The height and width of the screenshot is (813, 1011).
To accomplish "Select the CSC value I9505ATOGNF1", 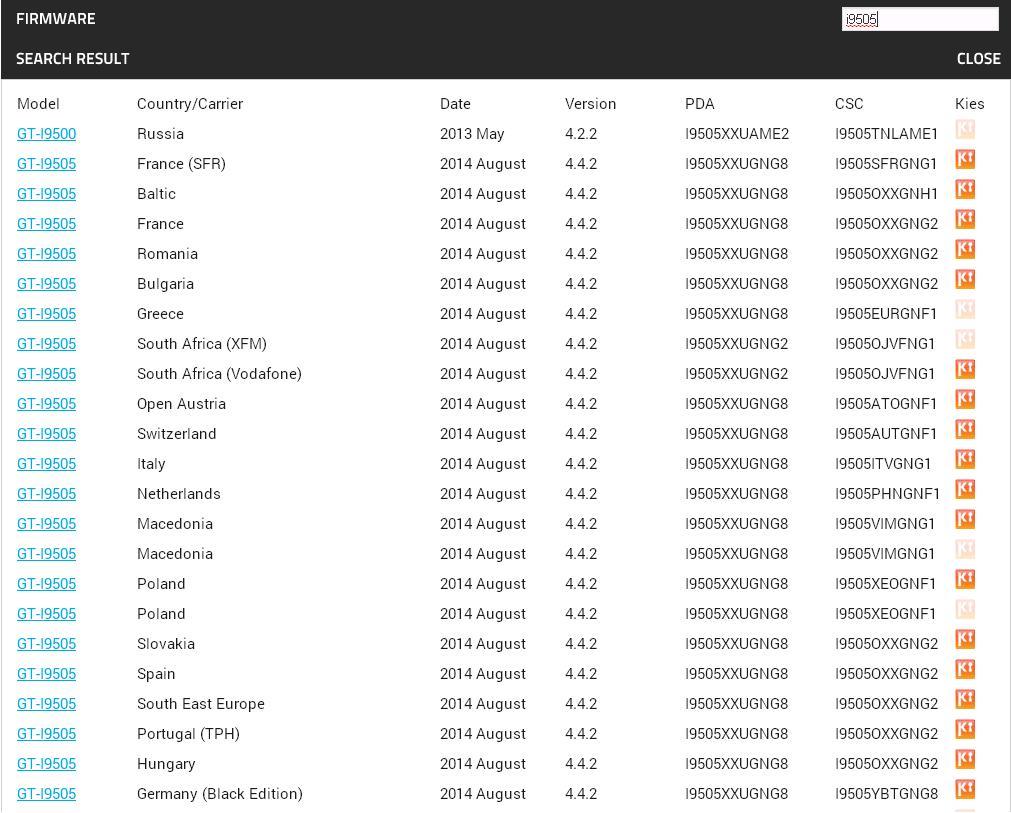I will [x=885, y=404].
